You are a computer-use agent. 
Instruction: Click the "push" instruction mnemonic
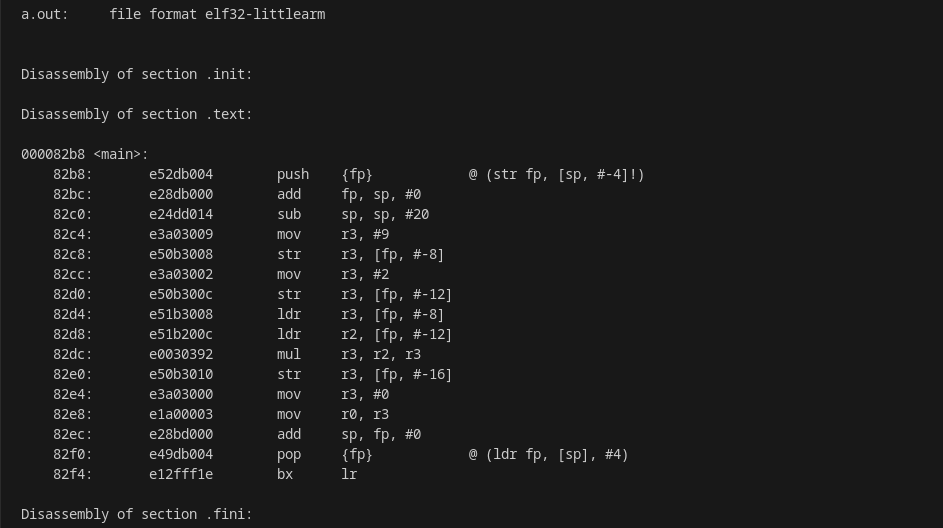293,174
